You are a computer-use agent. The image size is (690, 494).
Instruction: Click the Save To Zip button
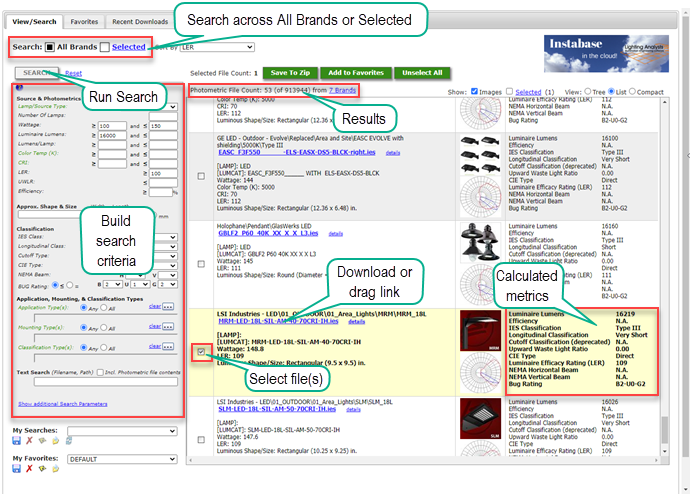(x=290, y=73)
